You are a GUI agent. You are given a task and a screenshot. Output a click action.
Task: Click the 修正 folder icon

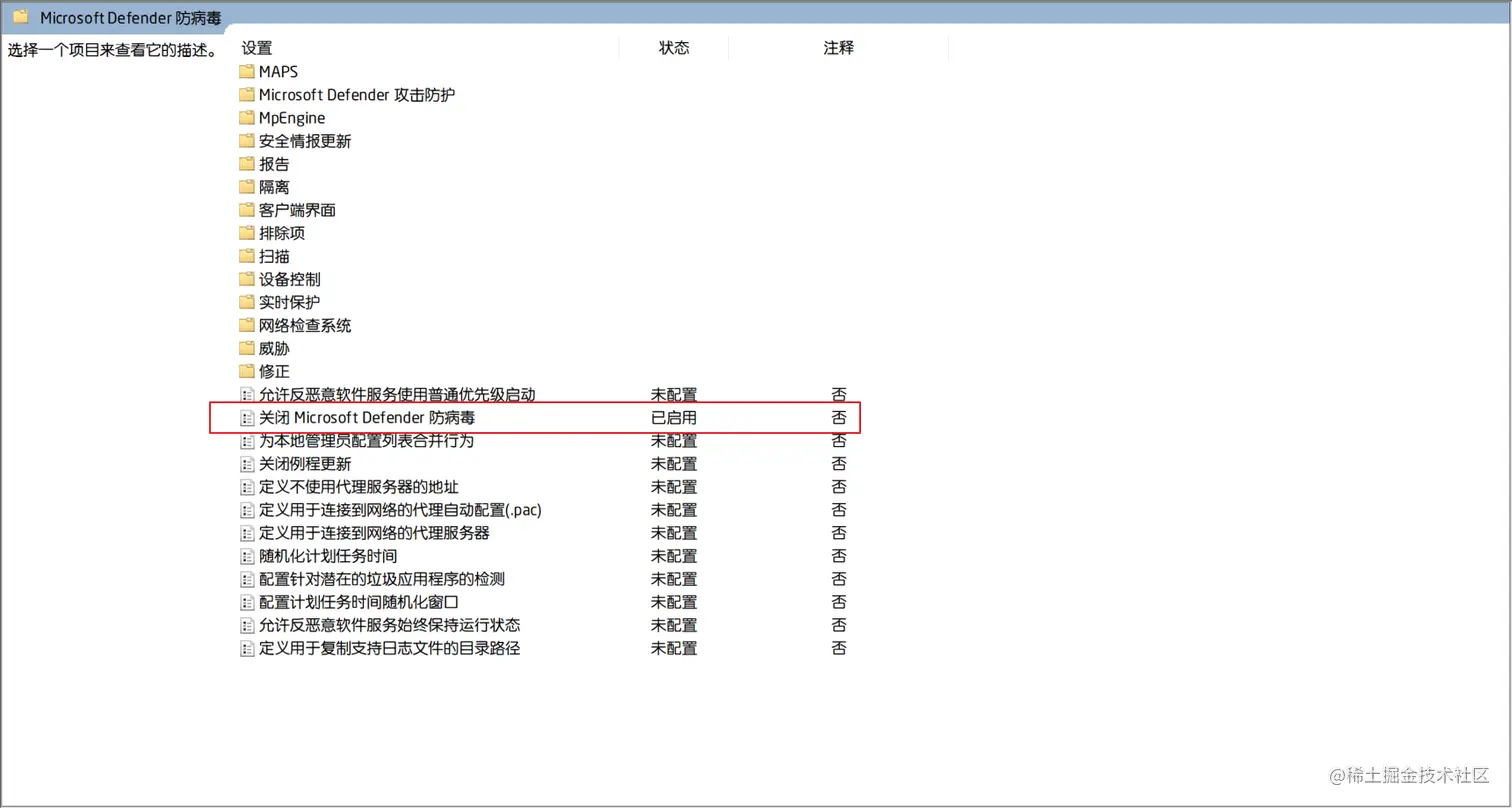point(247,371)
